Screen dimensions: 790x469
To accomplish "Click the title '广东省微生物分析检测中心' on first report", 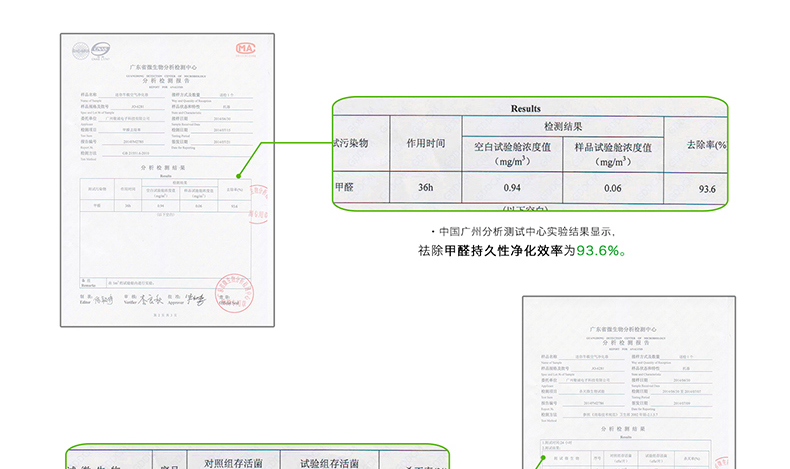I will point(163,67).
